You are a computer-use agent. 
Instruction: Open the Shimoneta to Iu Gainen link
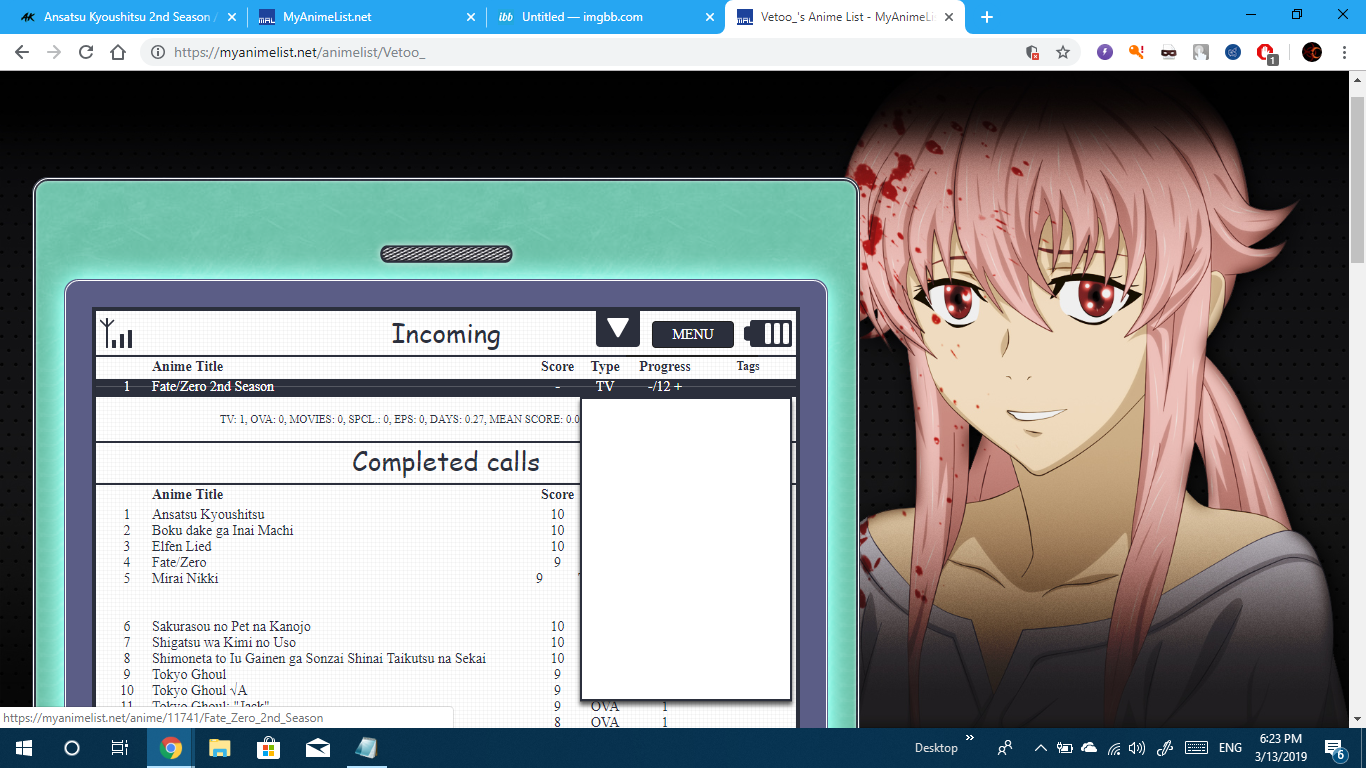(319, 658)
